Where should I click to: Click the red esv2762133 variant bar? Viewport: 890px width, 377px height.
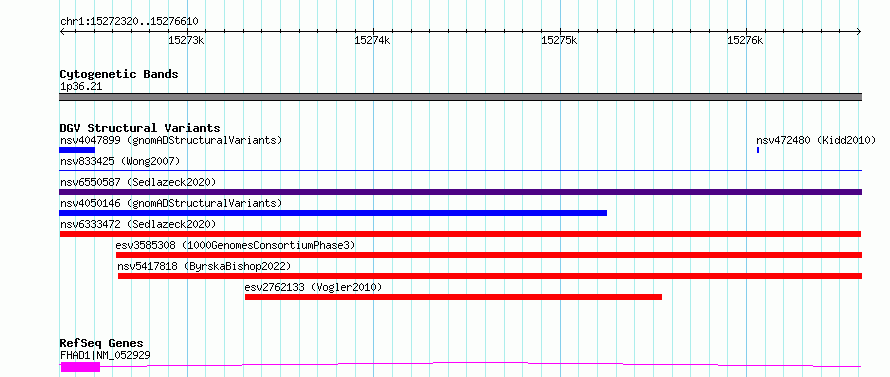[454, 297]
